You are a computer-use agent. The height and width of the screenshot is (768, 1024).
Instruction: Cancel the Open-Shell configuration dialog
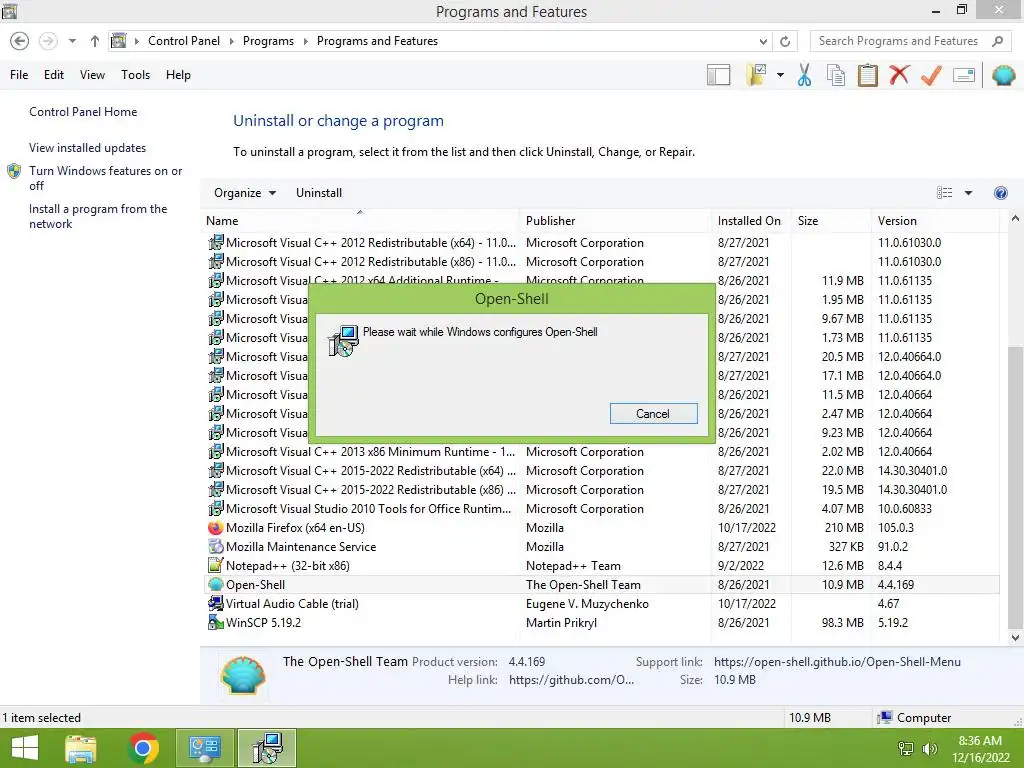coord(653,413)
